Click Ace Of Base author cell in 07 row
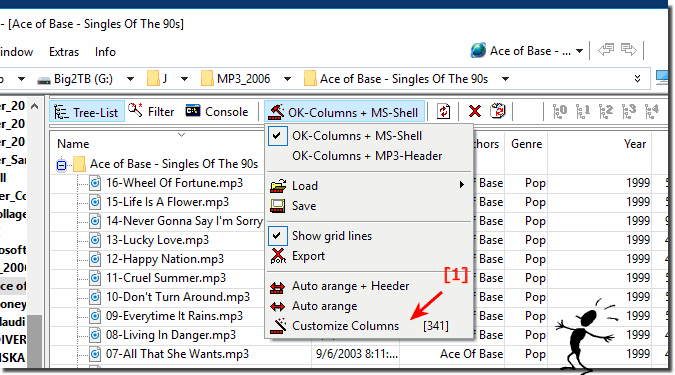 pos(471,353)
